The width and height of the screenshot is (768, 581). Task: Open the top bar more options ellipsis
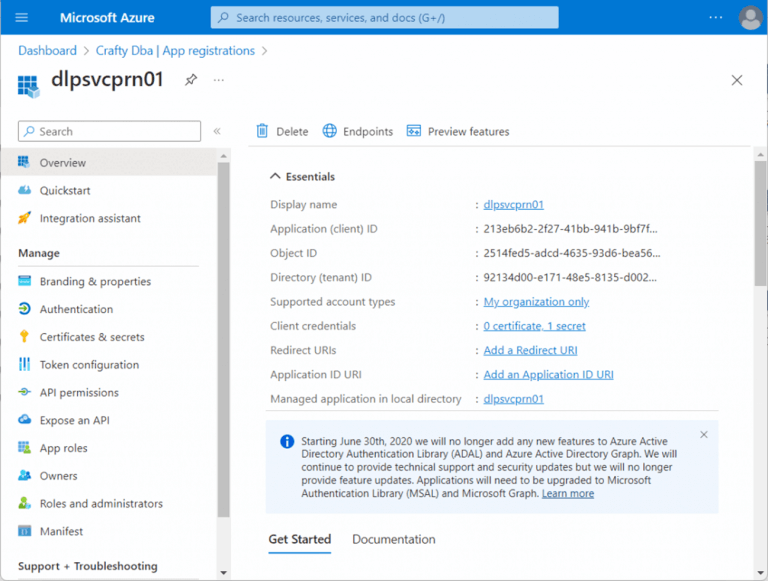coord(716,18)
